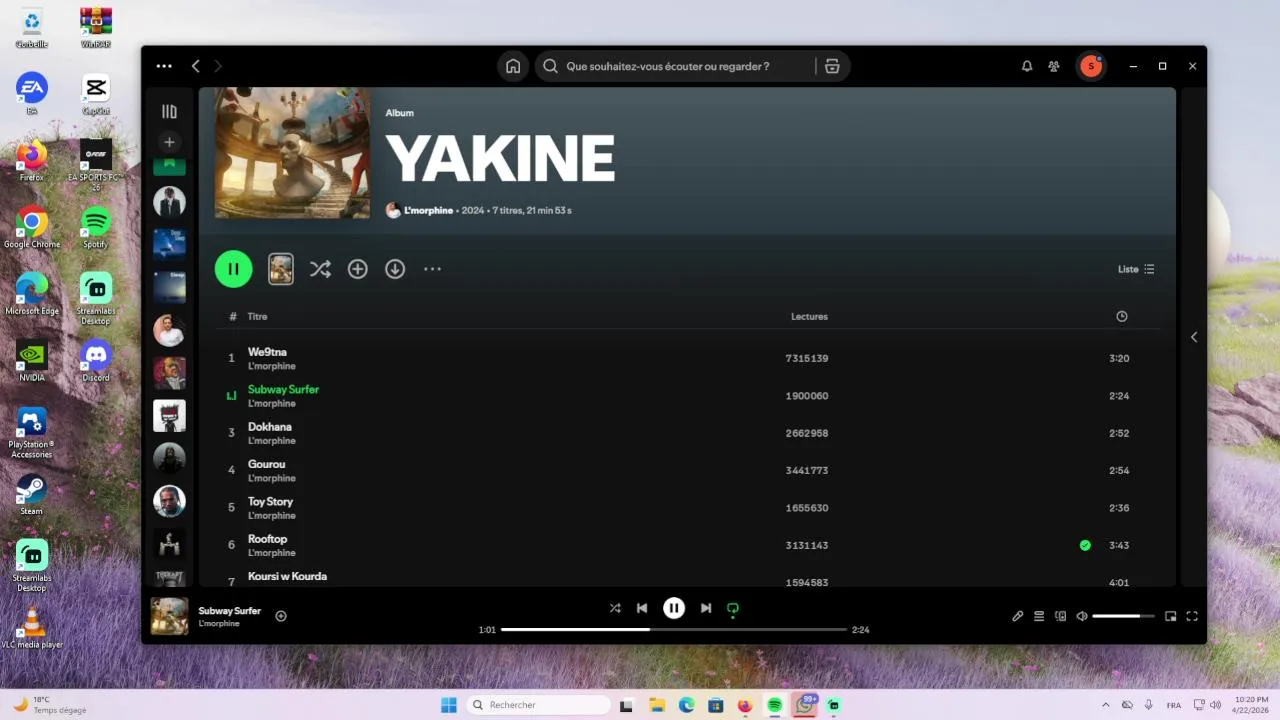The height and width of the screenshot is (720, 1280).
Task: Open the Browse icon in the search bar
Action: click(832, 66)
